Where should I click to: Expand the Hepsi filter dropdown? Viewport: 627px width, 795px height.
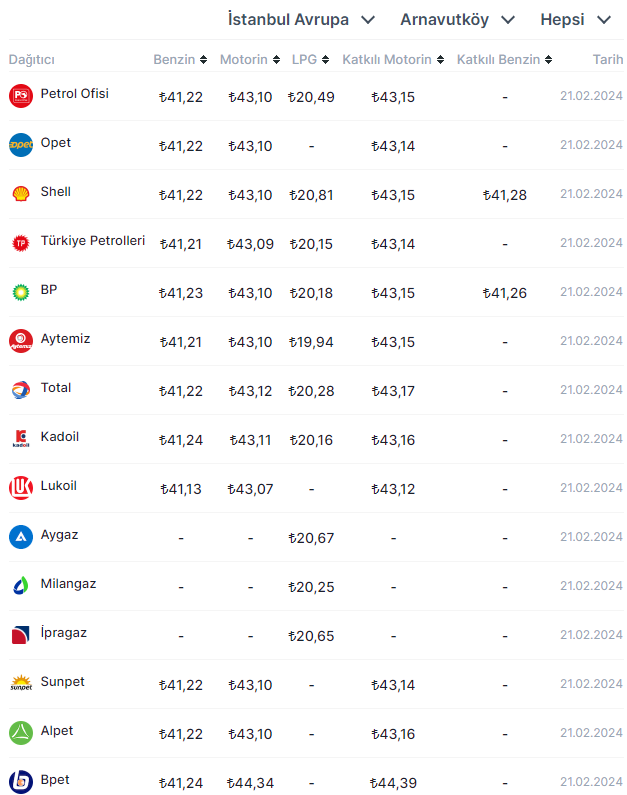575,20
